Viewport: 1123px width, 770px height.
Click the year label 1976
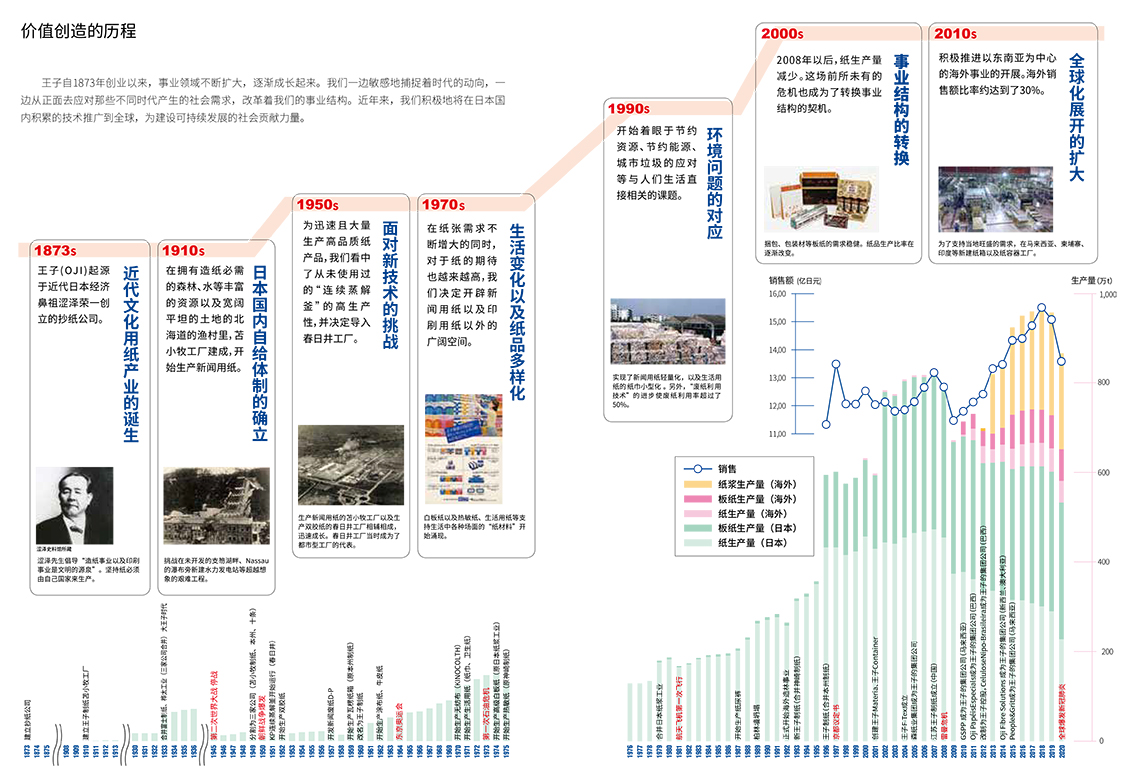(x=630, y=751)
